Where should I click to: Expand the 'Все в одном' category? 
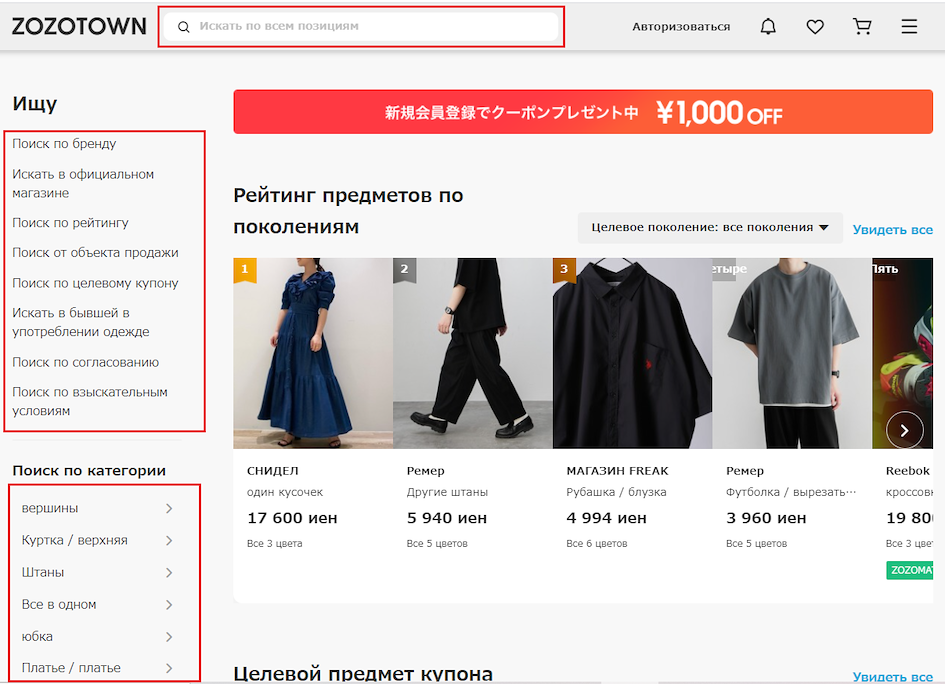pyautogui.click(x=98, y=604)
